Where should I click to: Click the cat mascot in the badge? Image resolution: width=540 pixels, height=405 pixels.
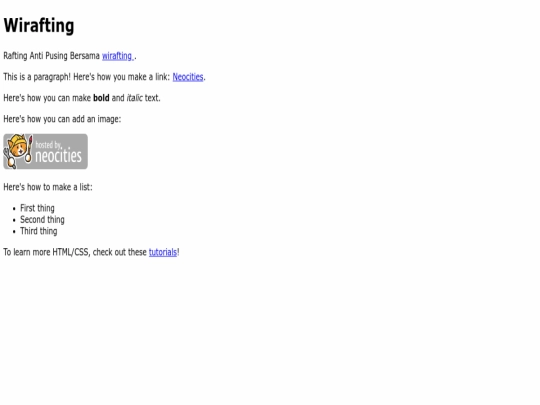pyautogui.click(x=17, y=150)
